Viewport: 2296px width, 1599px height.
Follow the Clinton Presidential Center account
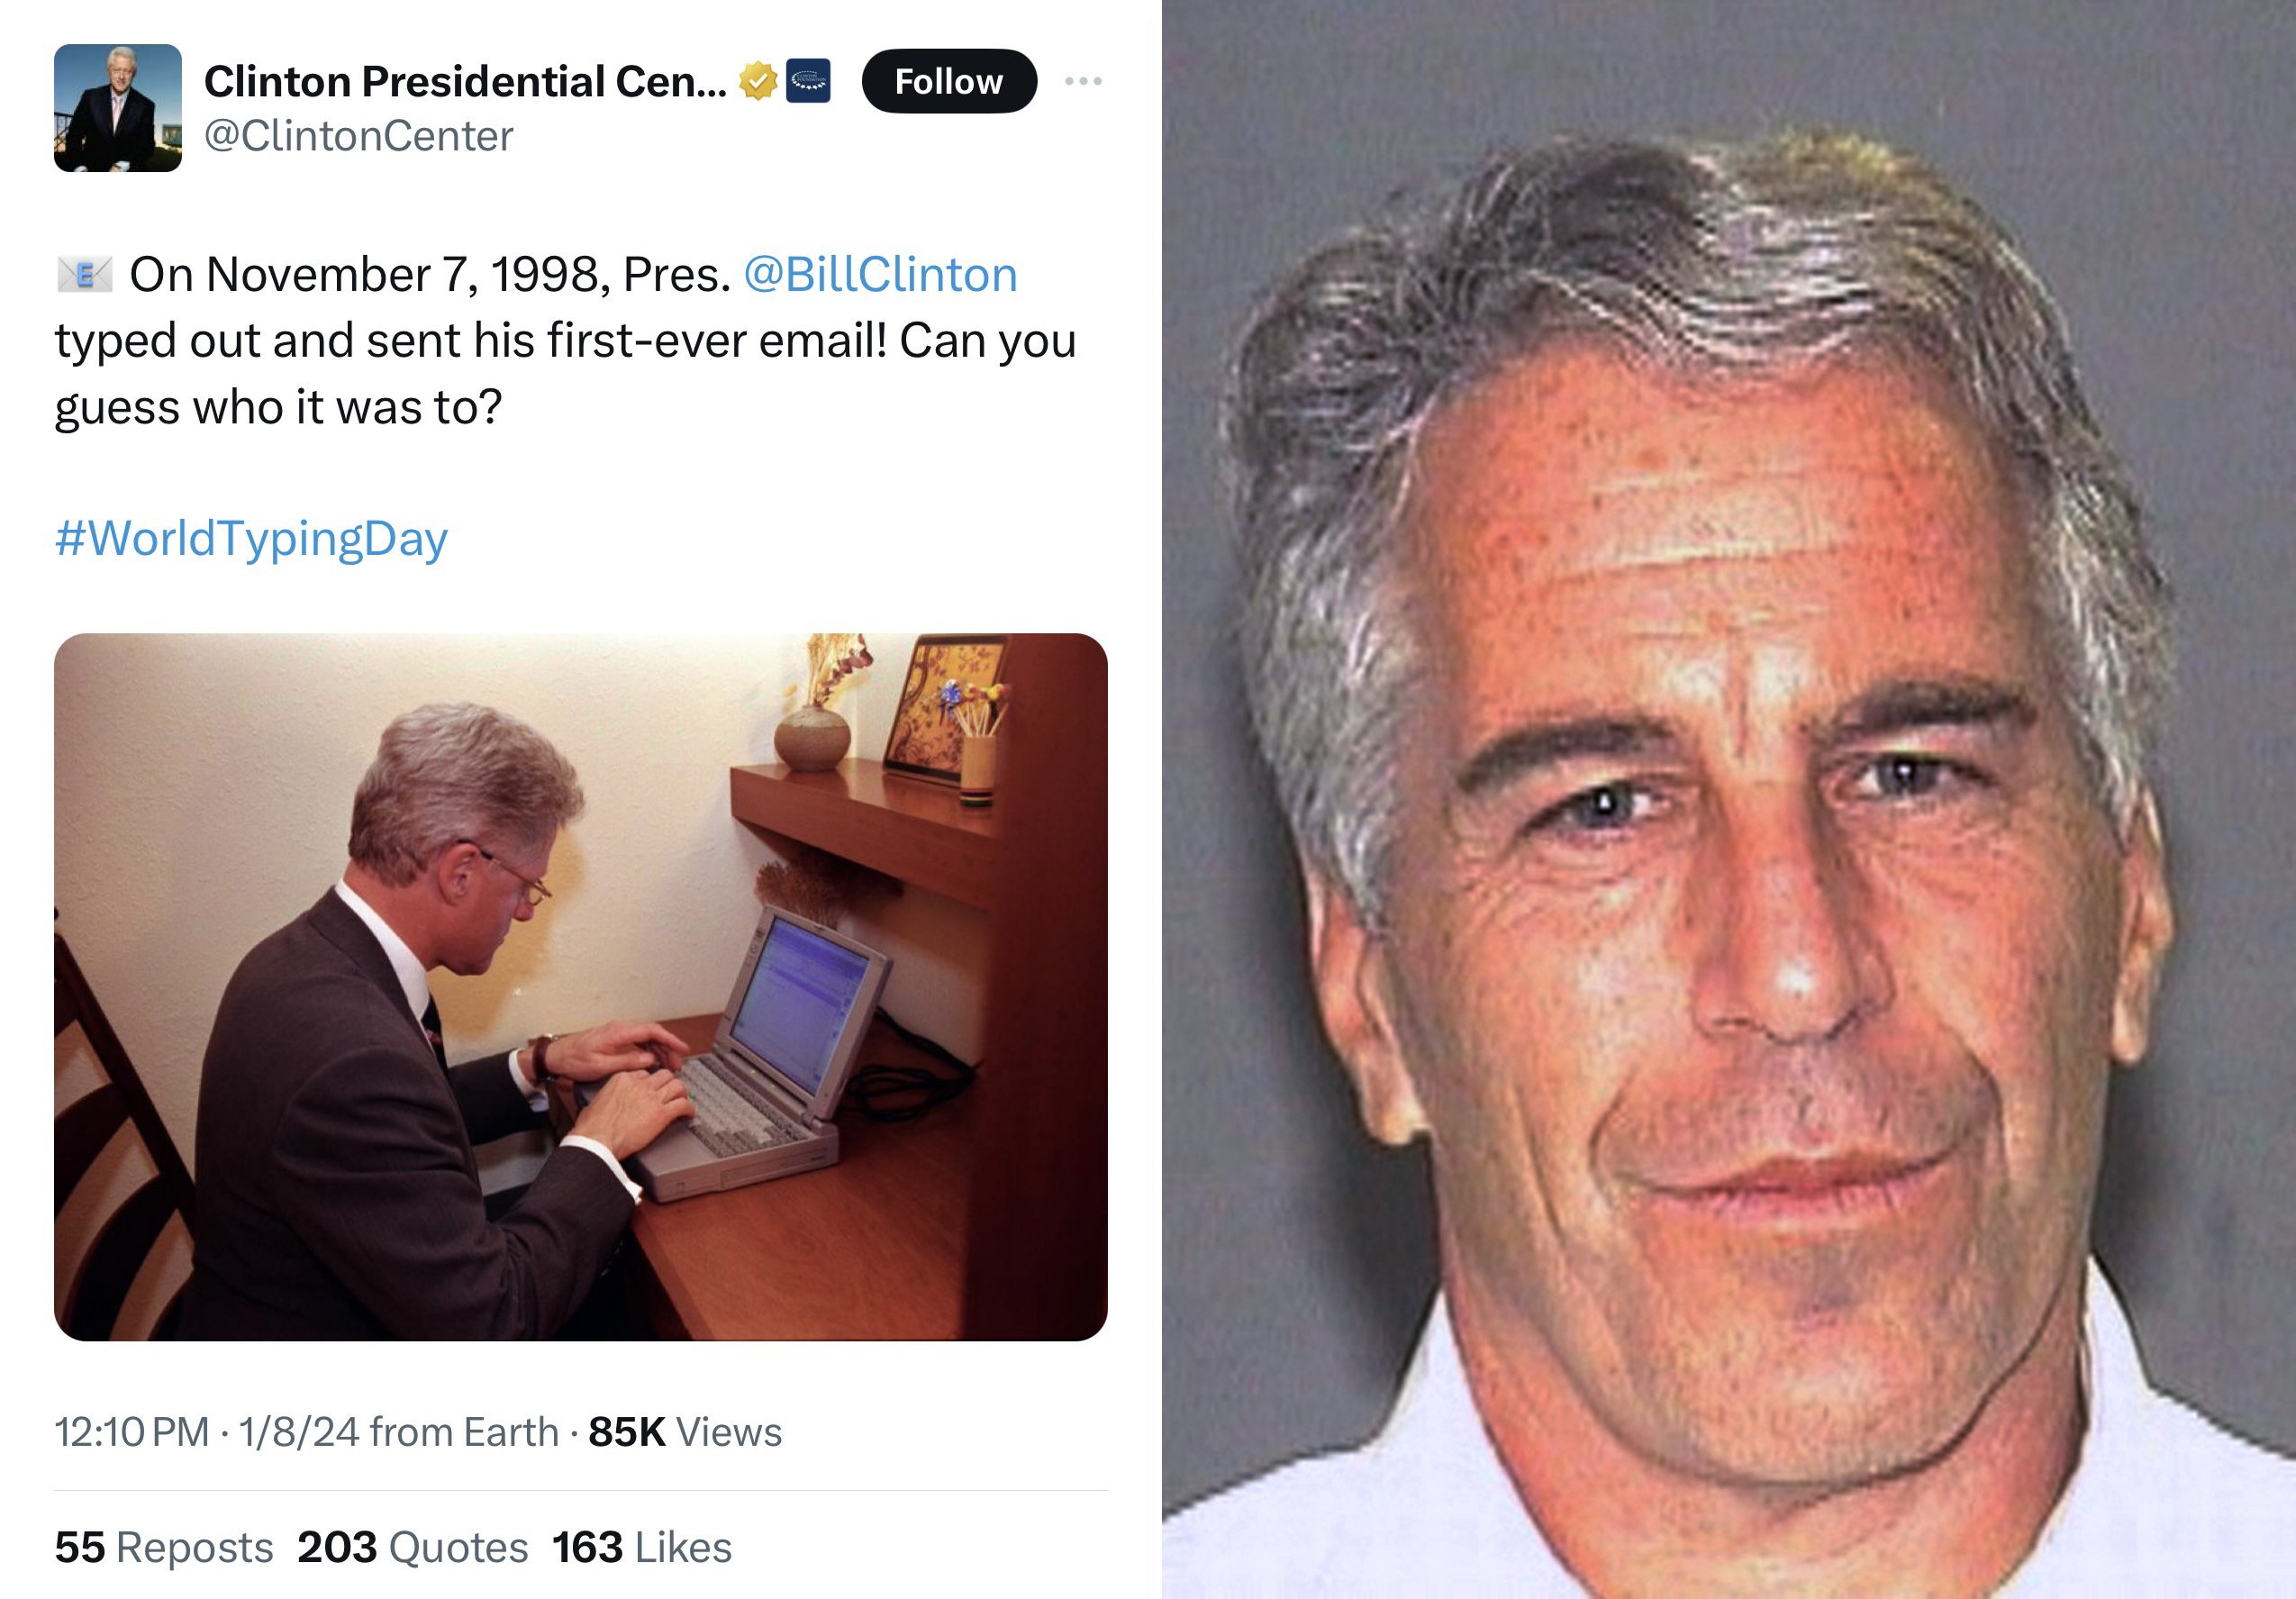click(949, 81)
